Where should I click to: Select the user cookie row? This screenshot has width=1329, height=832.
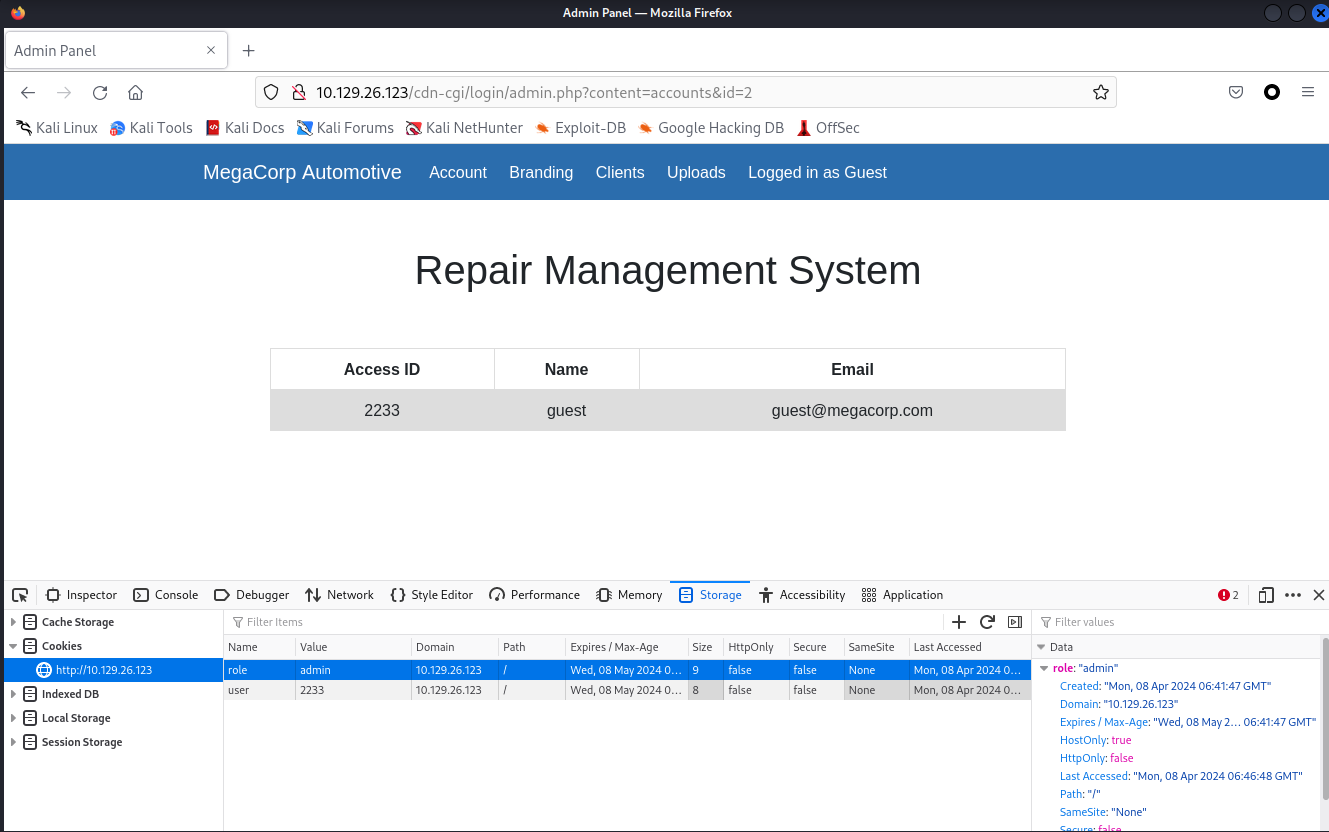627,690
